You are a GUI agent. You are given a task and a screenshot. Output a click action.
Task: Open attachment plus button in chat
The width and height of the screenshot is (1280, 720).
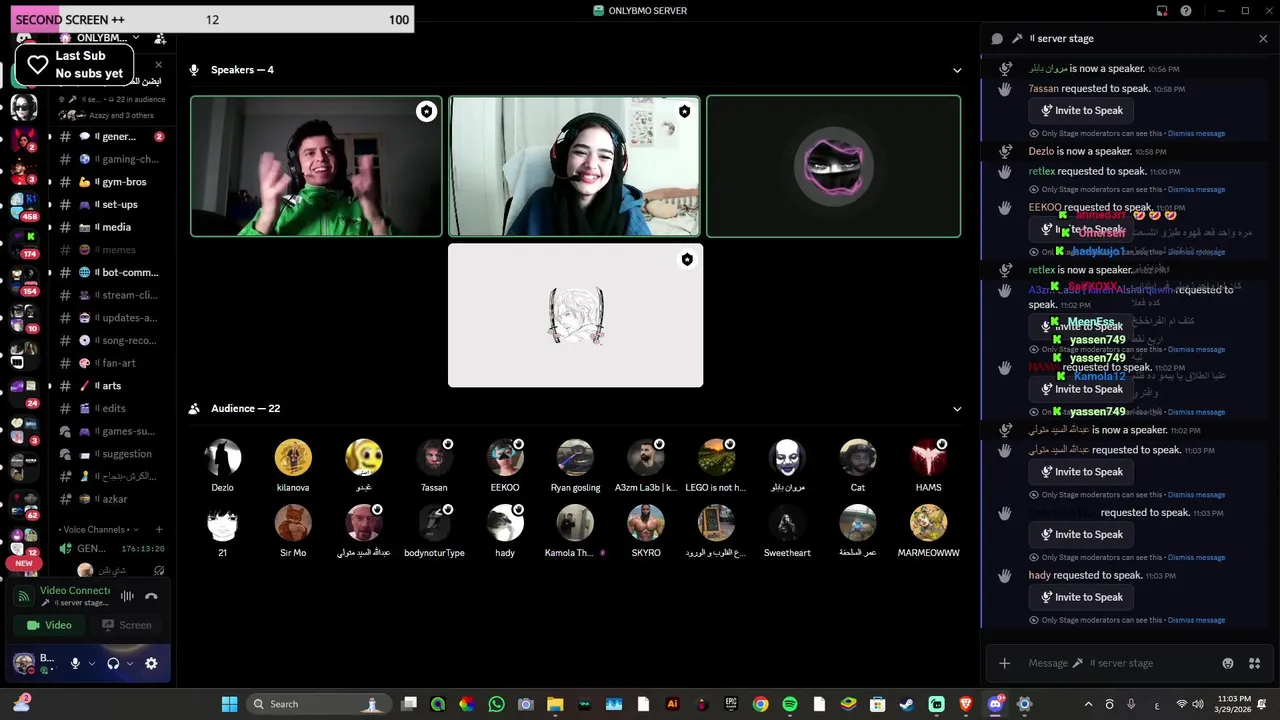(1005, 663)
